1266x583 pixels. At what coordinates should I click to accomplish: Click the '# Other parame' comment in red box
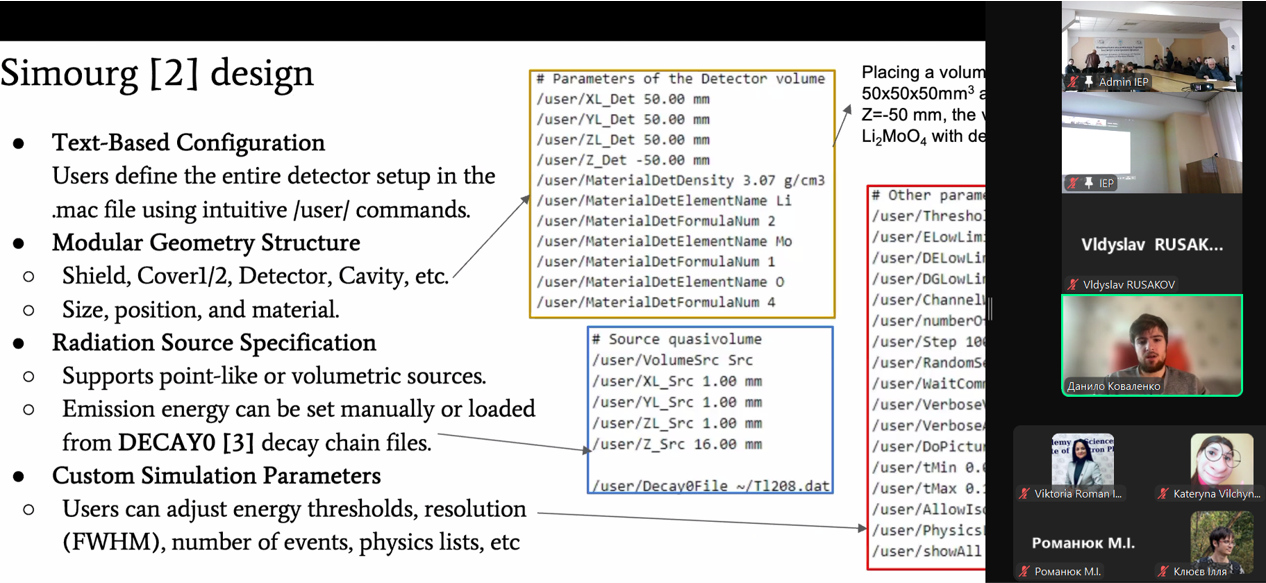[928, 195]
